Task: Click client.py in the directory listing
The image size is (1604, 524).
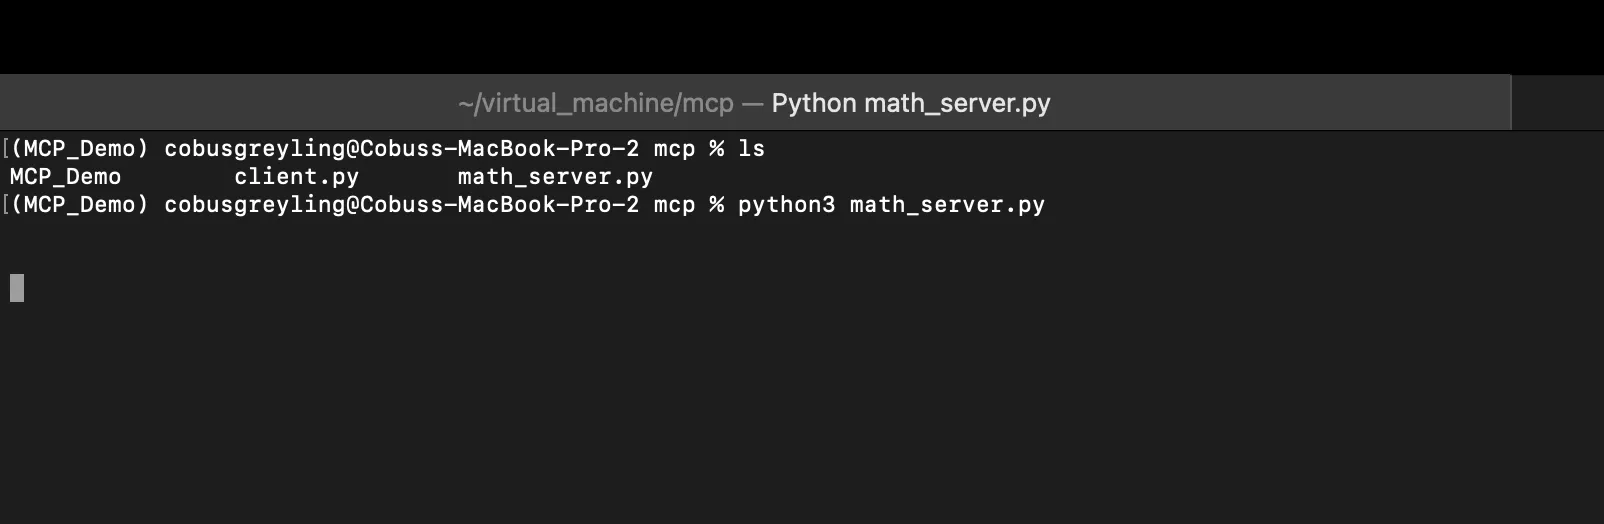Action: [296, 177]
